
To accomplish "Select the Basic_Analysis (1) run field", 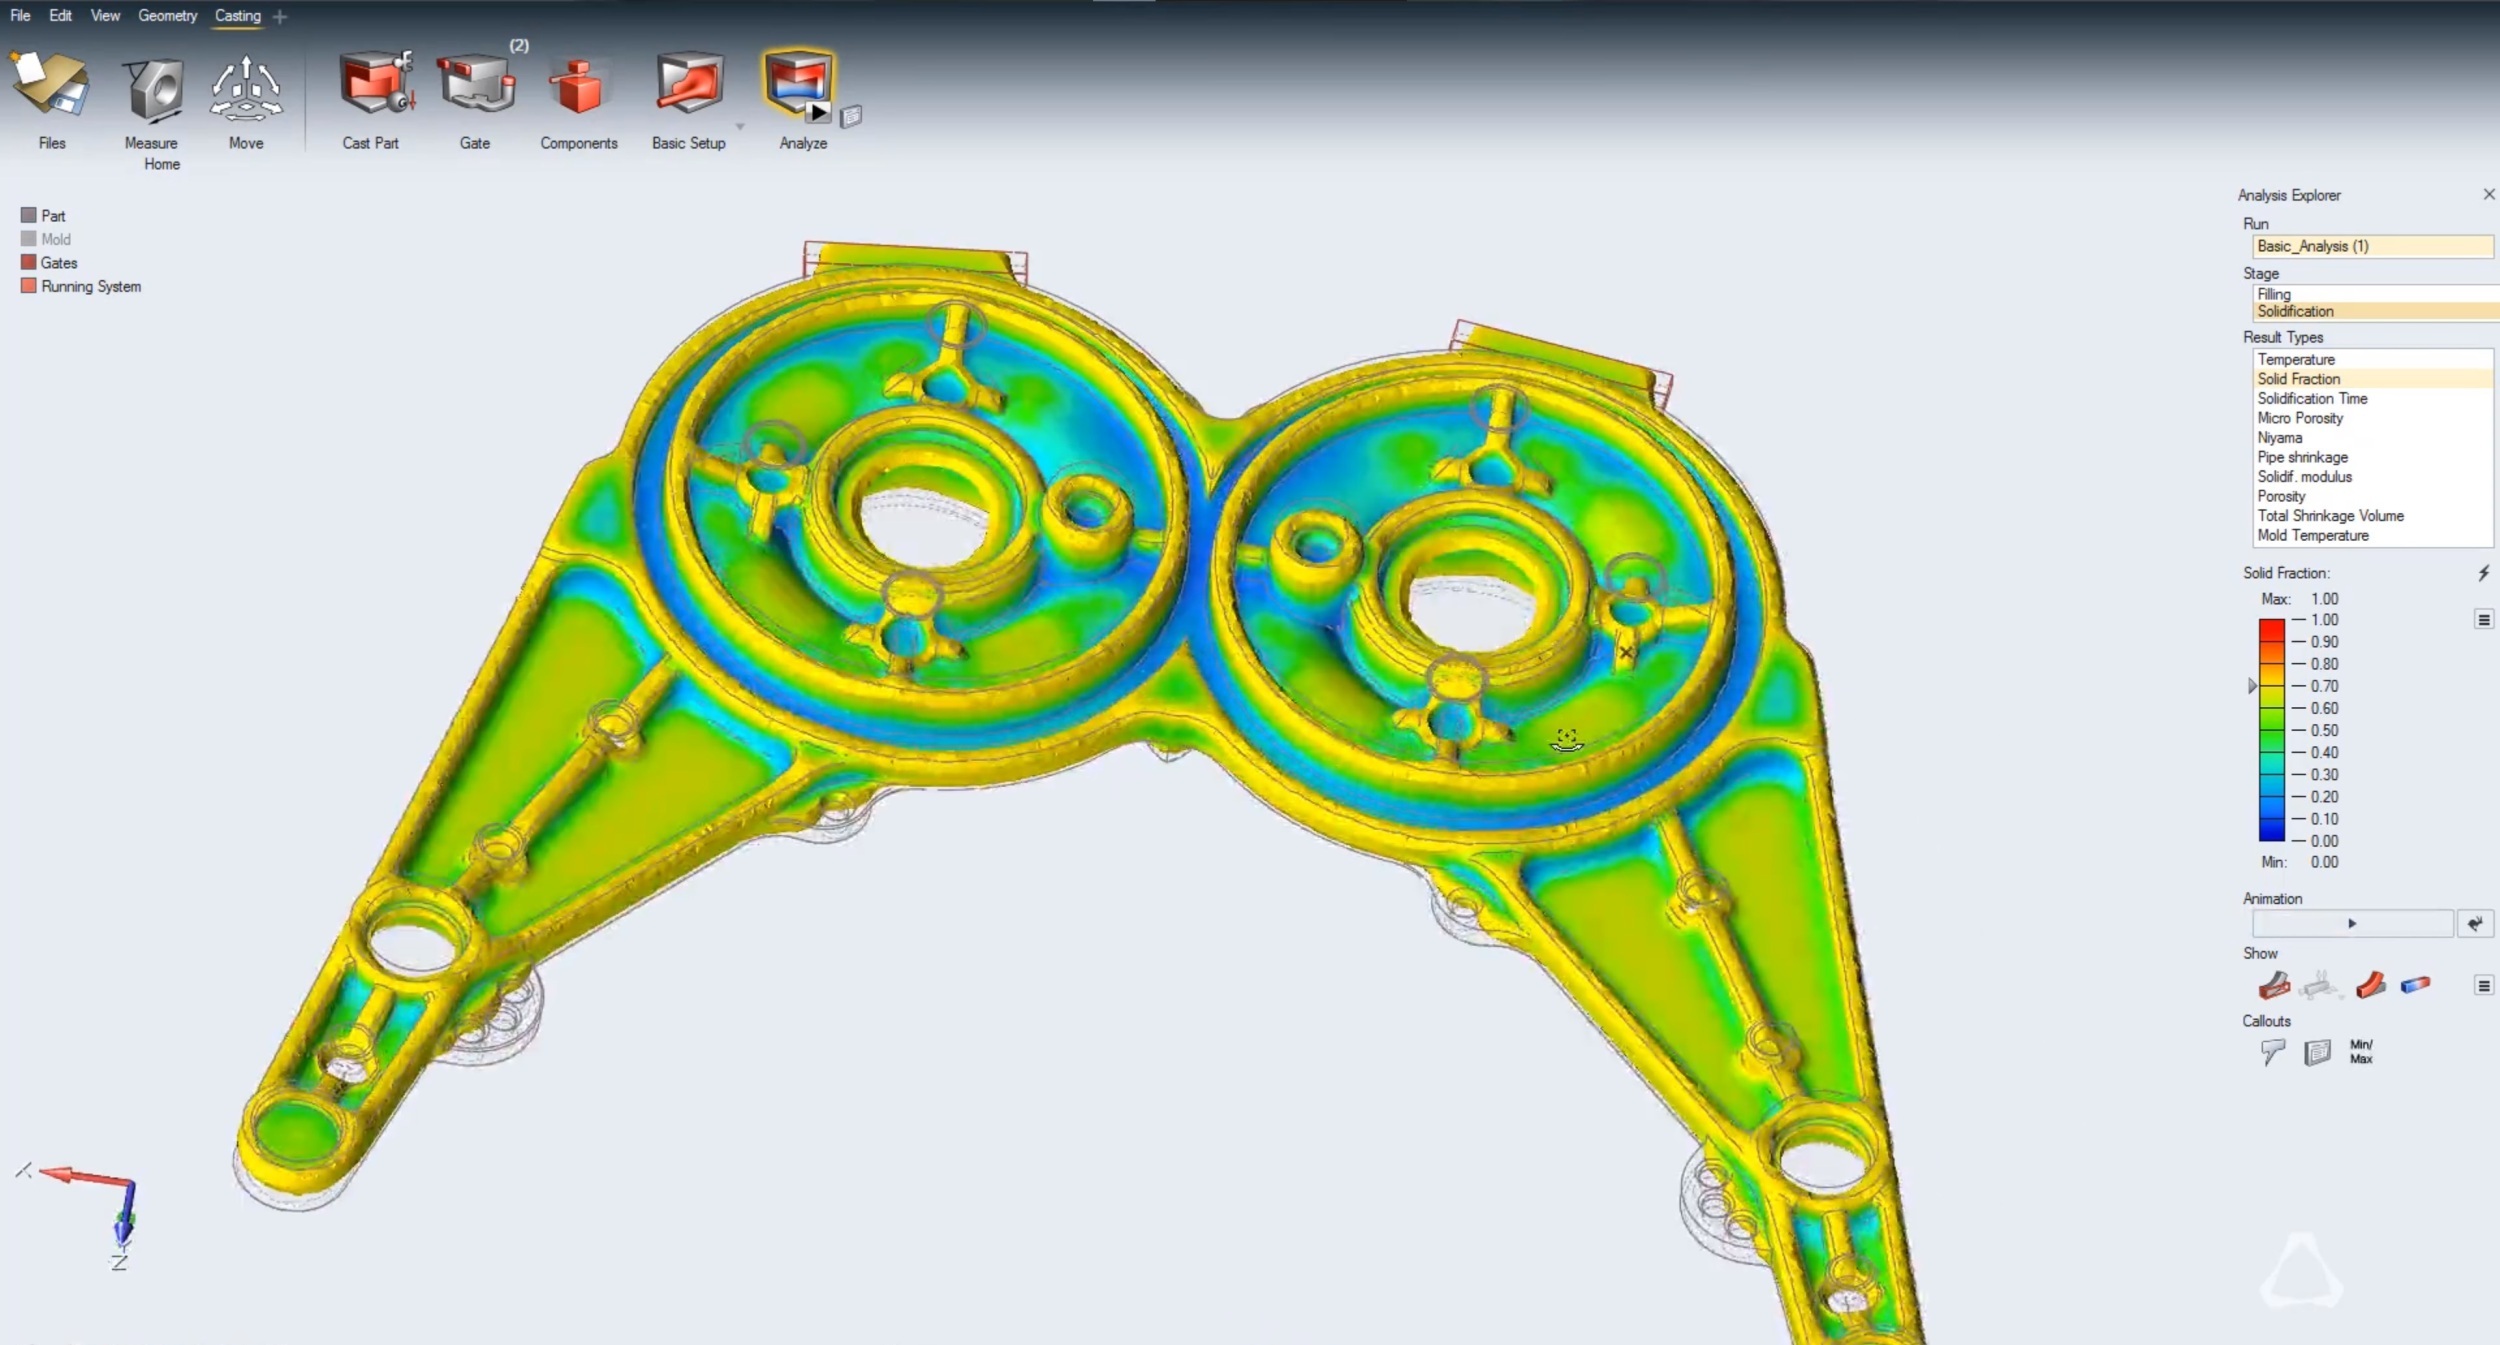I will click(x=2372, y=246).
